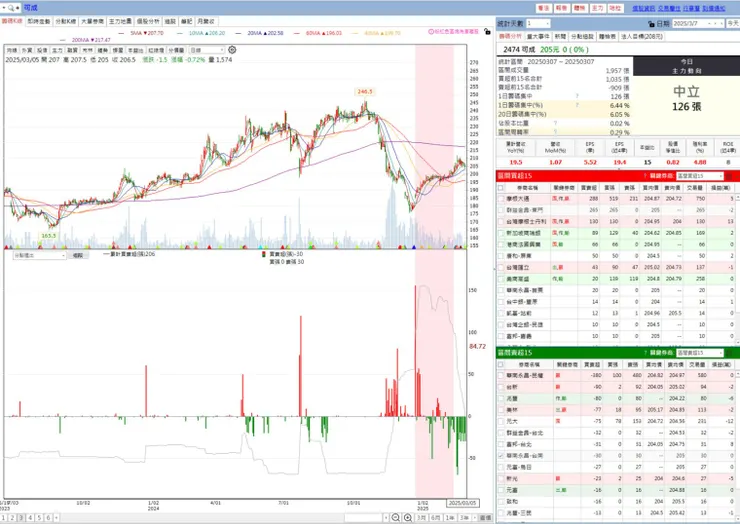740x524 pixels.
Task: Switch to the 分點K線 tab
Action: [x=66, y=22]
